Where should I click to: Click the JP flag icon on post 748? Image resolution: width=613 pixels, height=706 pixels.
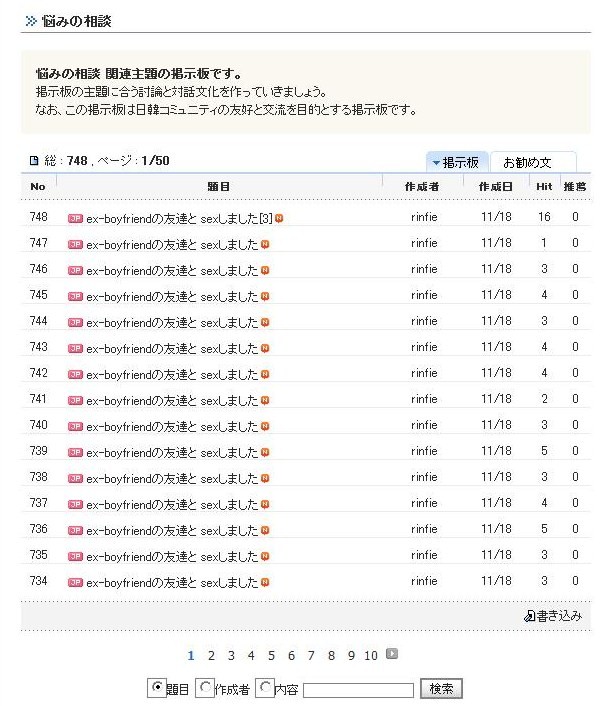pos(75,217)
